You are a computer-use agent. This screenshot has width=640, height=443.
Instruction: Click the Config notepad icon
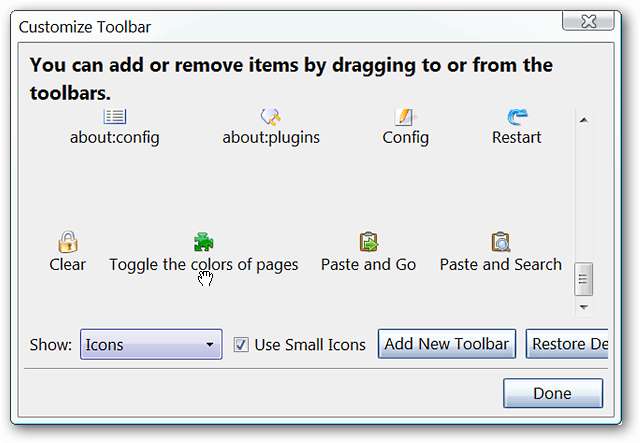pyautogui.click(x=405, y=117)
